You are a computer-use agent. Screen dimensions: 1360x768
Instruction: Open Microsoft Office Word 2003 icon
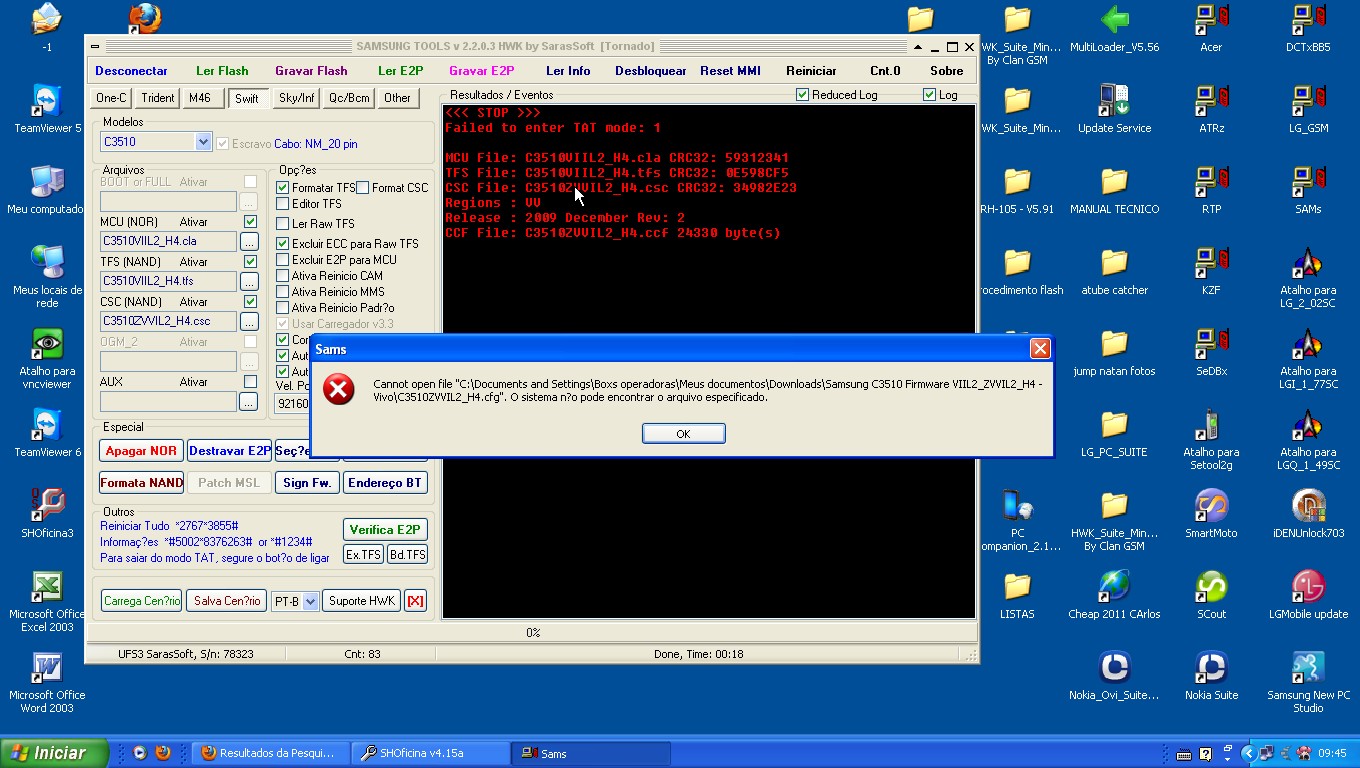tap(47, 683)
